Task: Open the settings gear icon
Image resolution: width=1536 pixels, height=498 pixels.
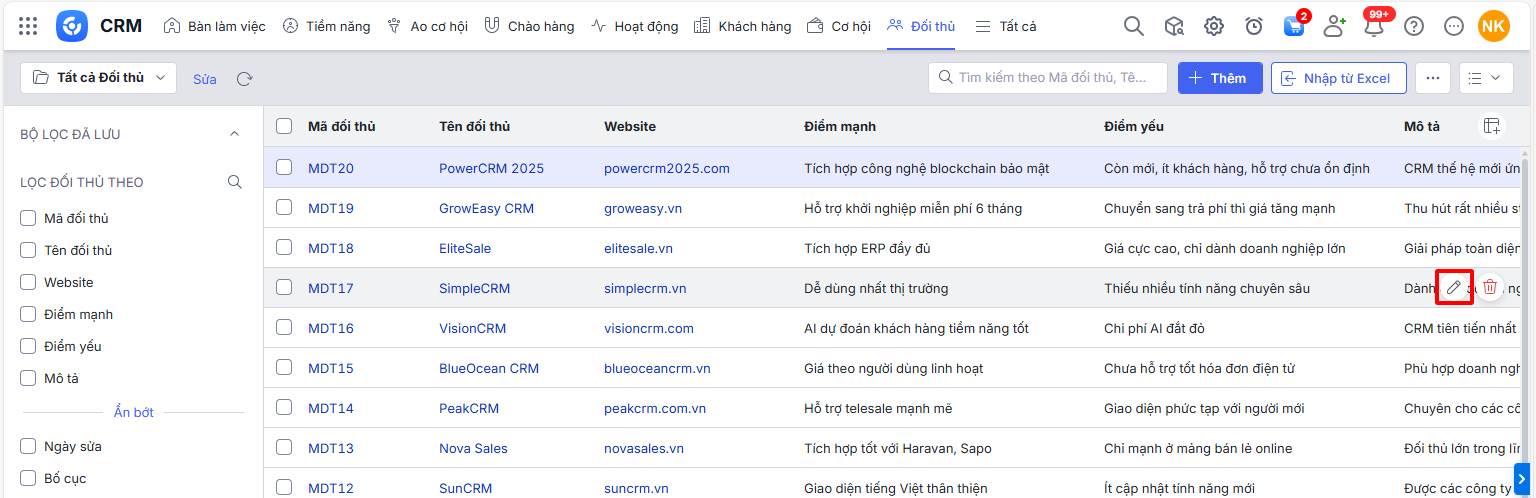Action: [1214, 27]
